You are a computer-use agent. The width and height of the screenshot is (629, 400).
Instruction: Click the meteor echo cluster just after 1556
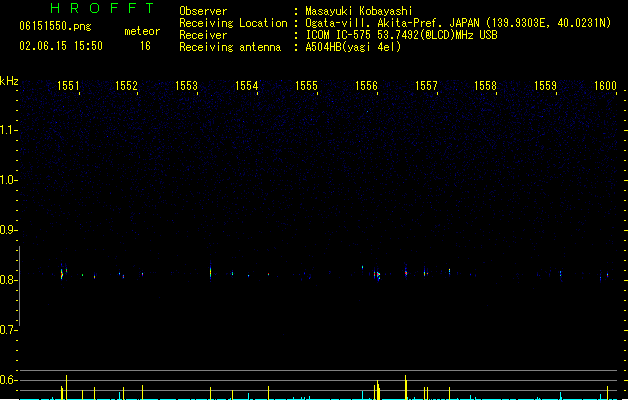(x=377, y=275)
